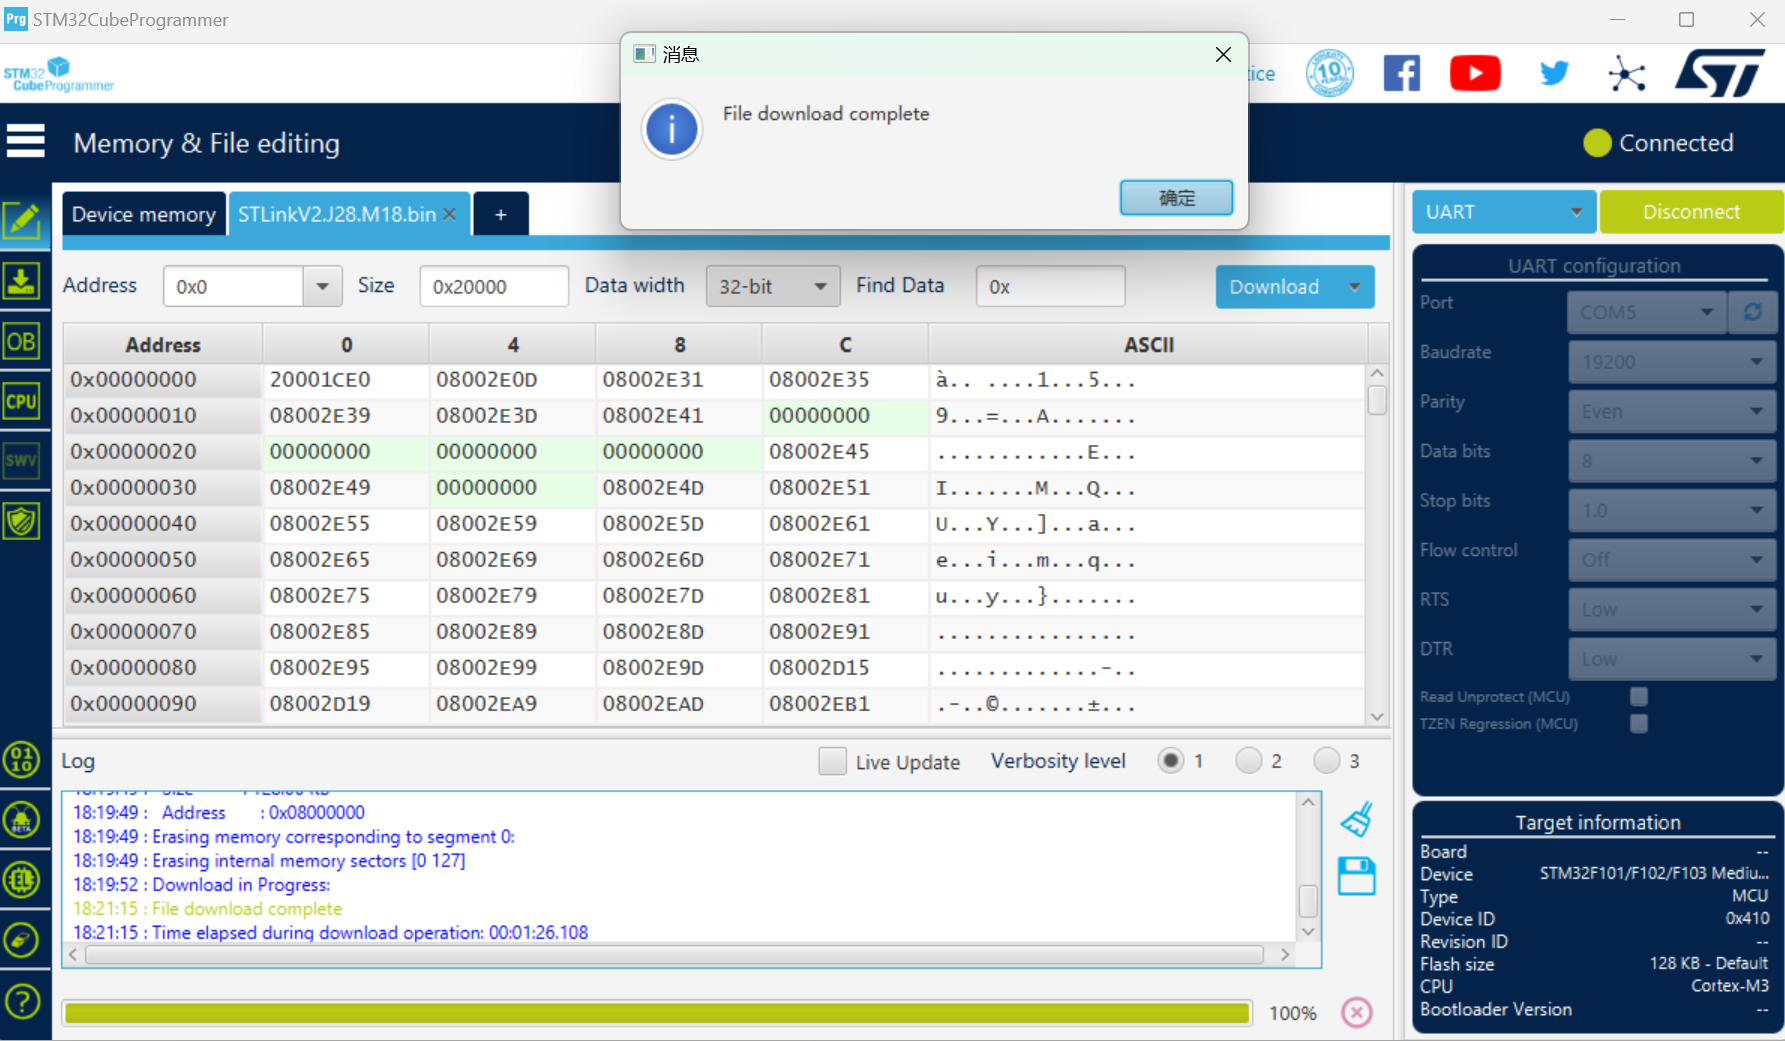
Task: Open the Stop bits dropdown
Action: [1671, 510]
